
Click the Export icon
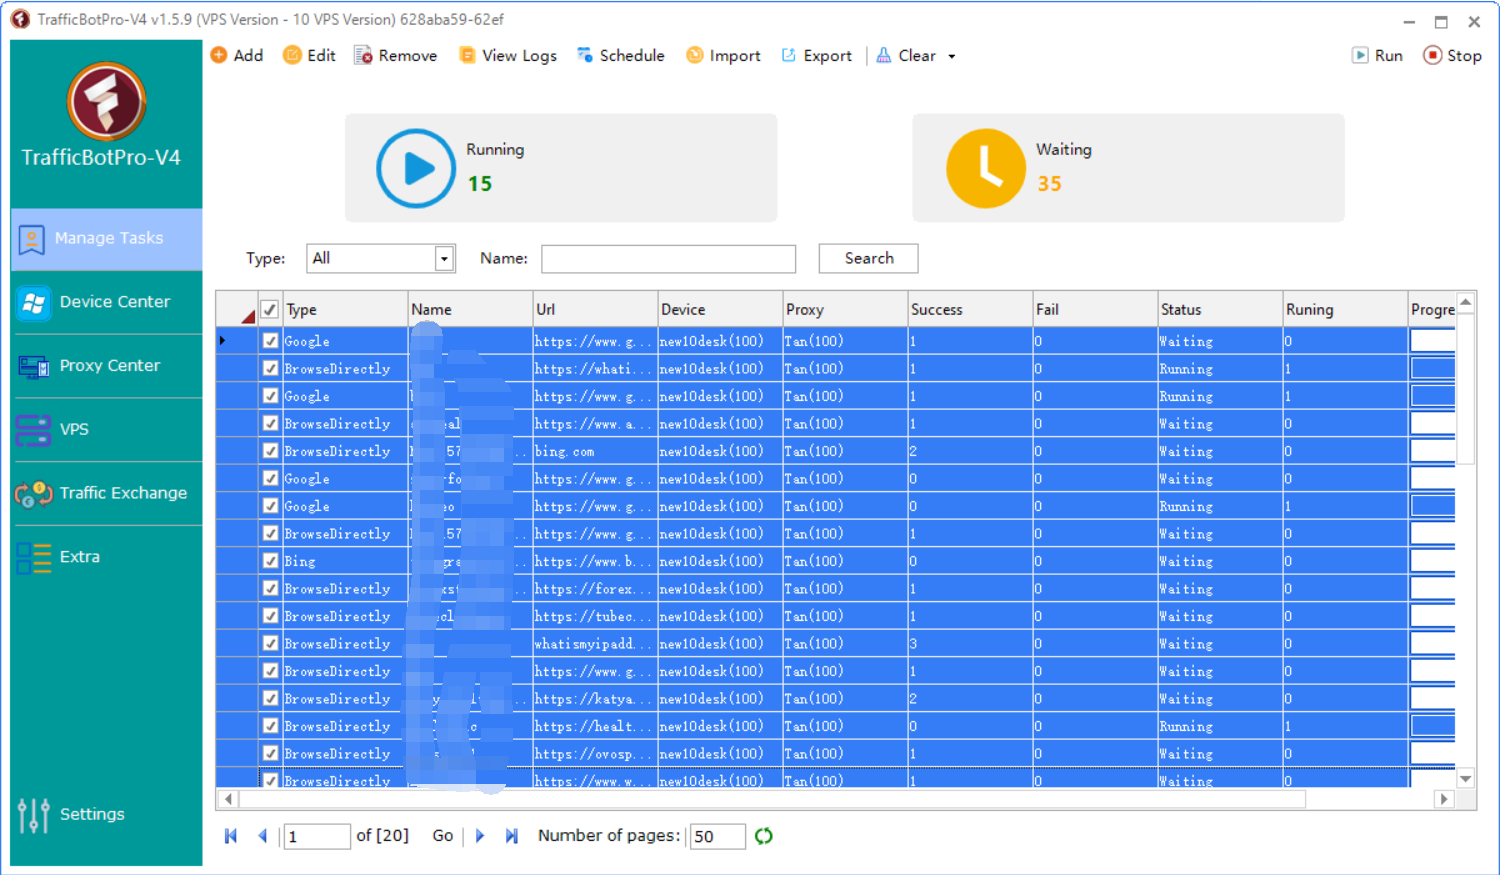coord(789,55)
